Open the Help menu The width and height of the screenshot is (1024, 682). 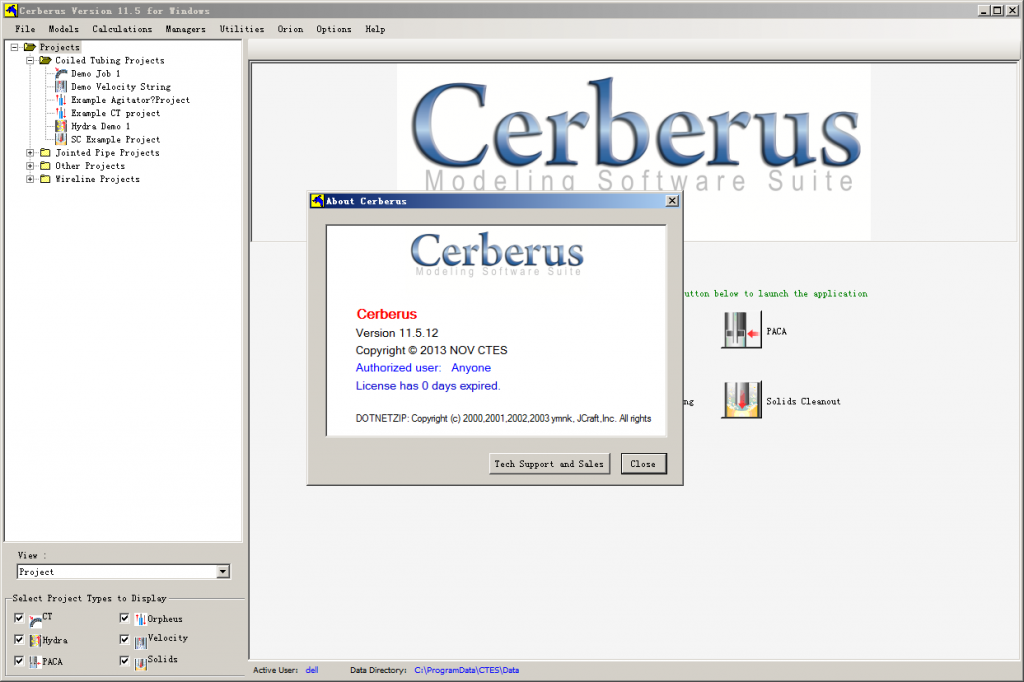(x=375, y=29)
